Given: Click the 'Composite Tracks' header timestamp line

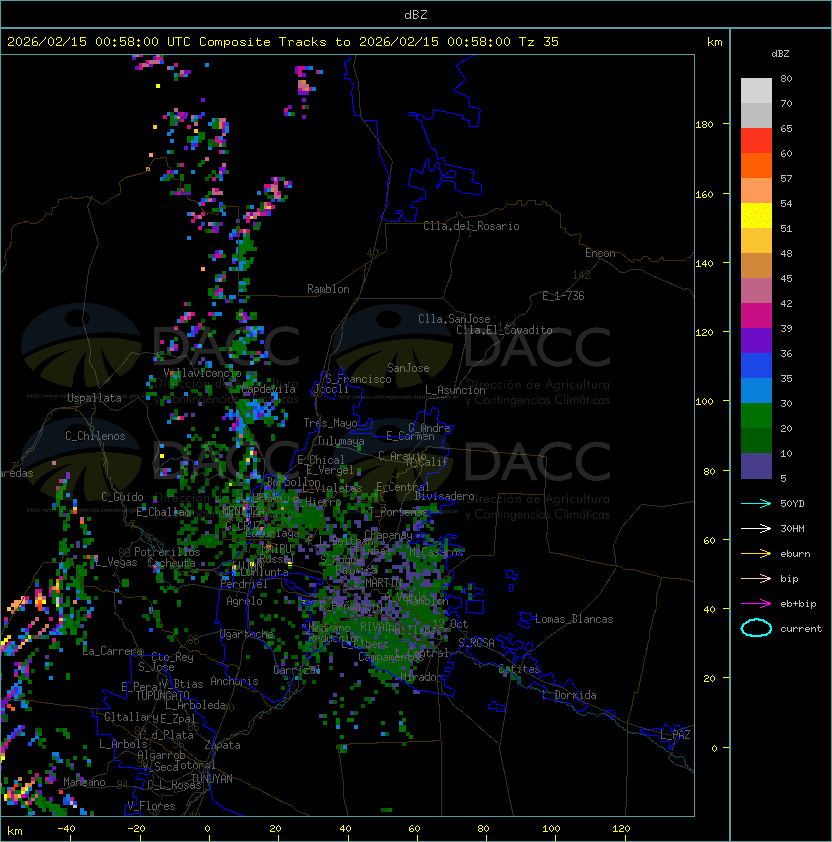Looking at the screenshot, I should (x=283, y=42).
